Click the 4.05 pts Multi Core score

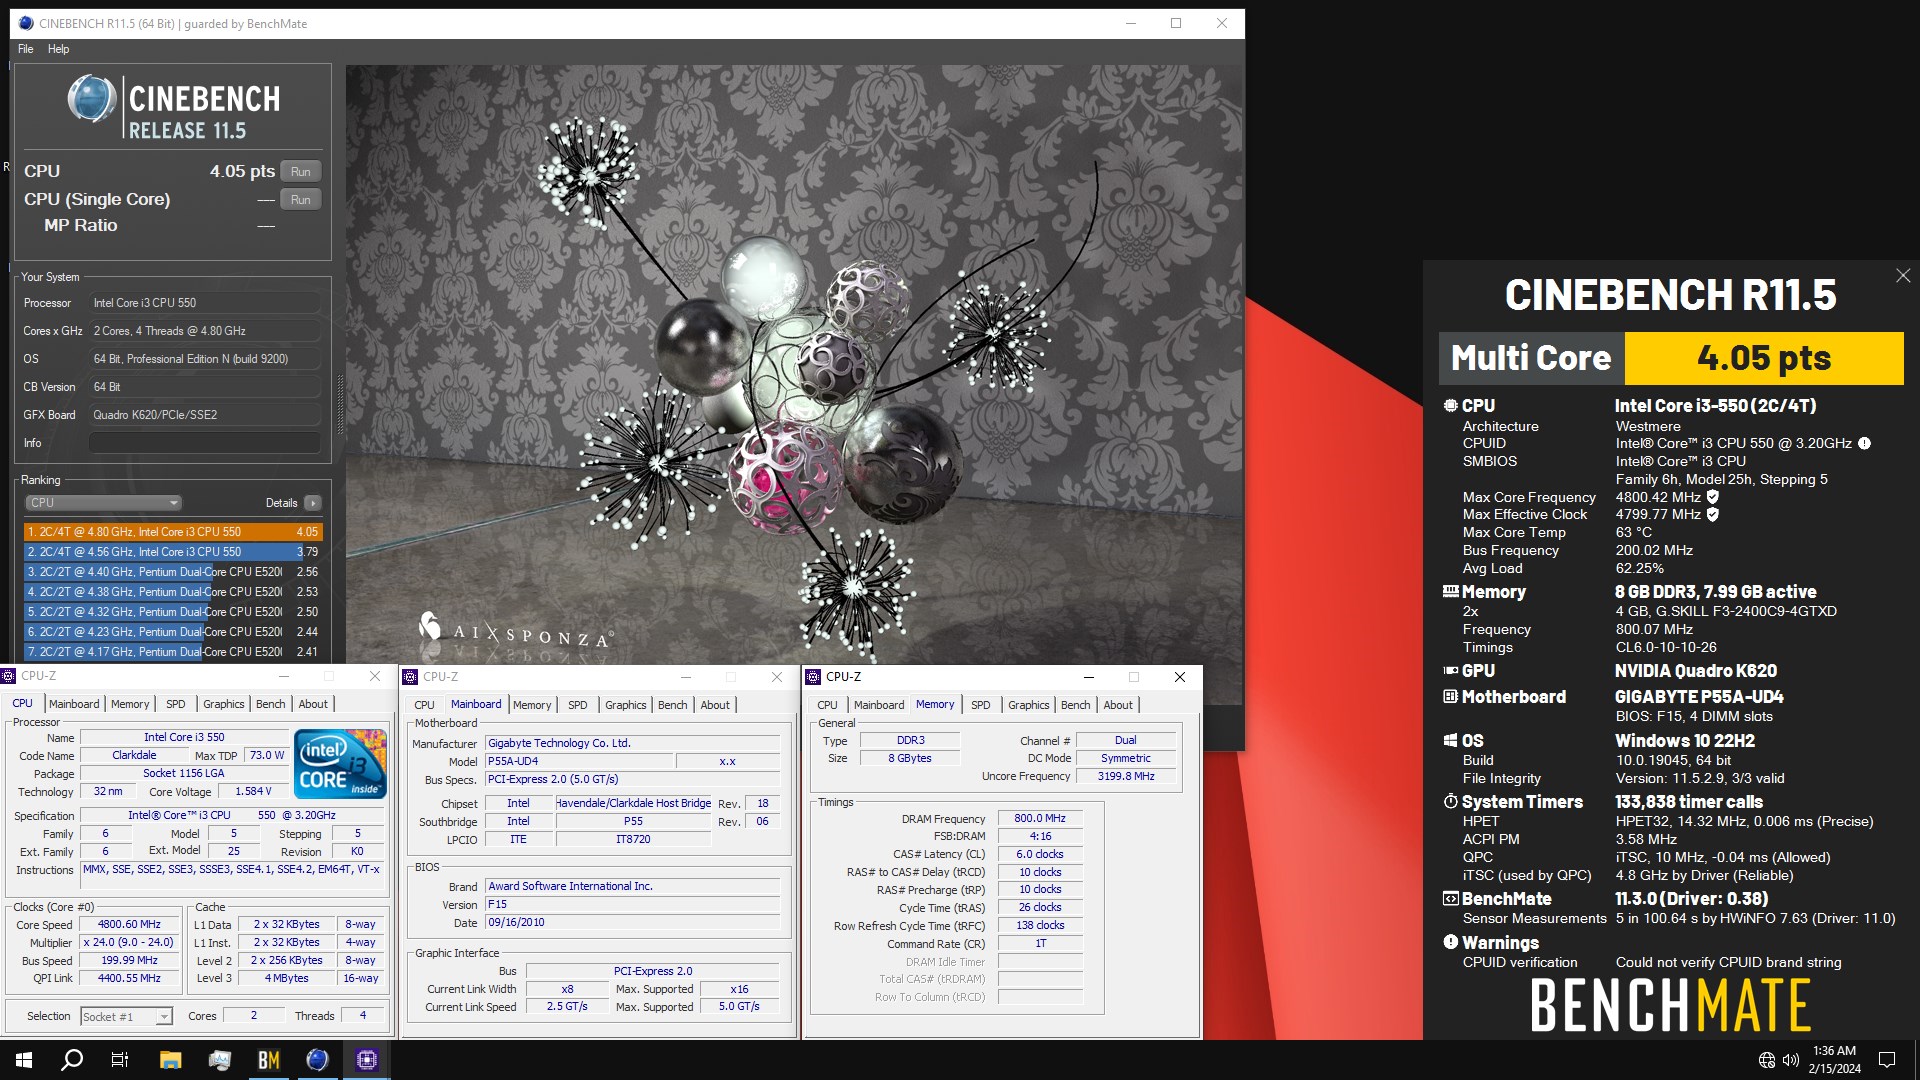pos(1764,358)
